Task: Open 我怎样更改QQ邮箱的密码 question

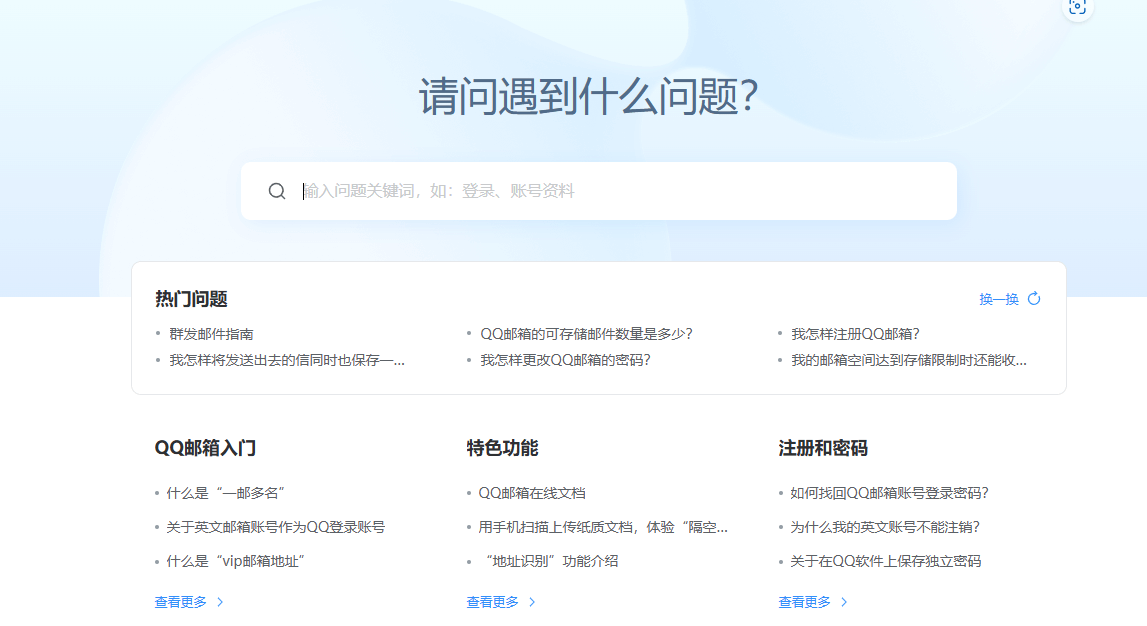Action: (565, 360)
